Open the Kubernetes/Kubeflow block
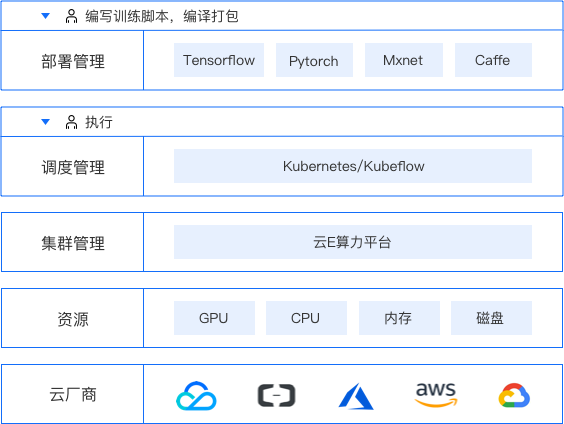564x424 pixels. coord(353,166)
